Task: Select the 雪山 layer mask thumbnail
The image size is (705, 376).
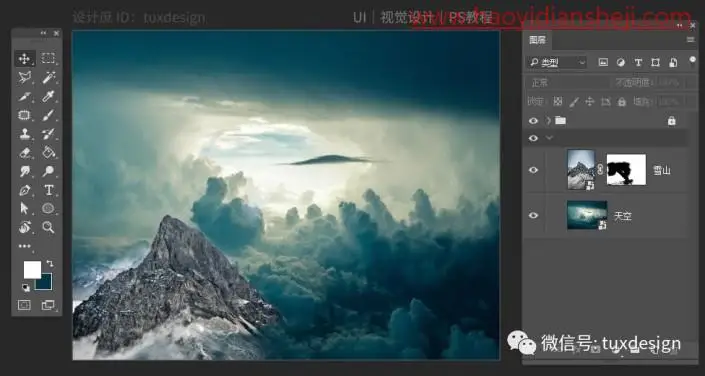Action: pyautogui.click(x=626, y=170)
